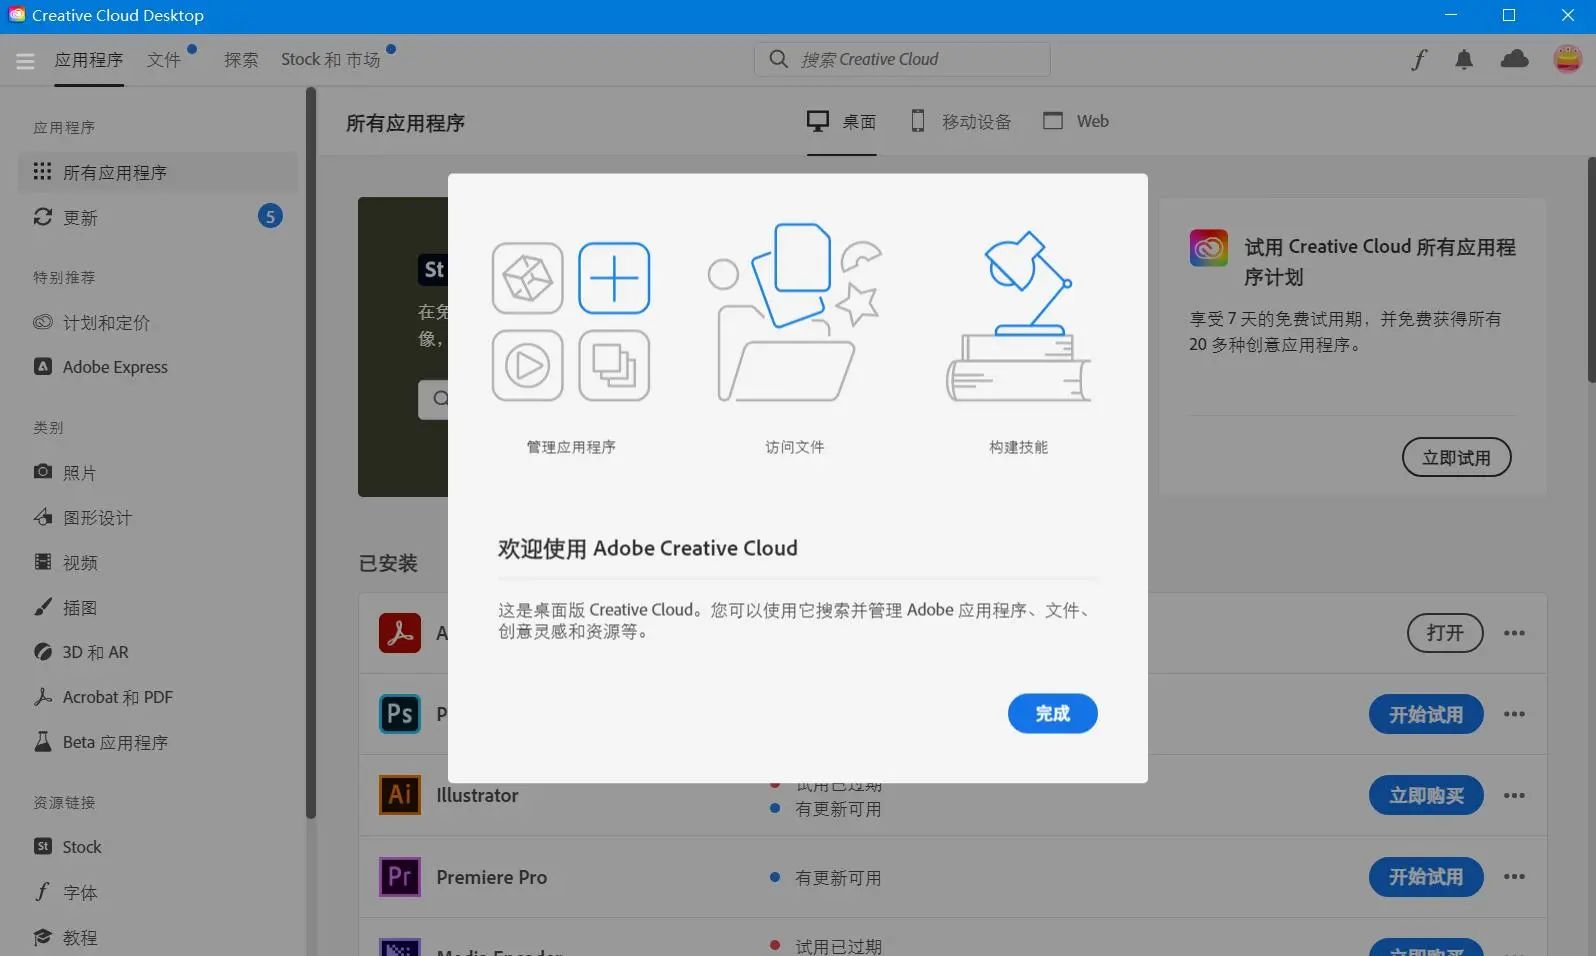Click the Photoshop Ps app icon
The width and height of the screenshot is (1596, 956).
click(x=400, y=714)
